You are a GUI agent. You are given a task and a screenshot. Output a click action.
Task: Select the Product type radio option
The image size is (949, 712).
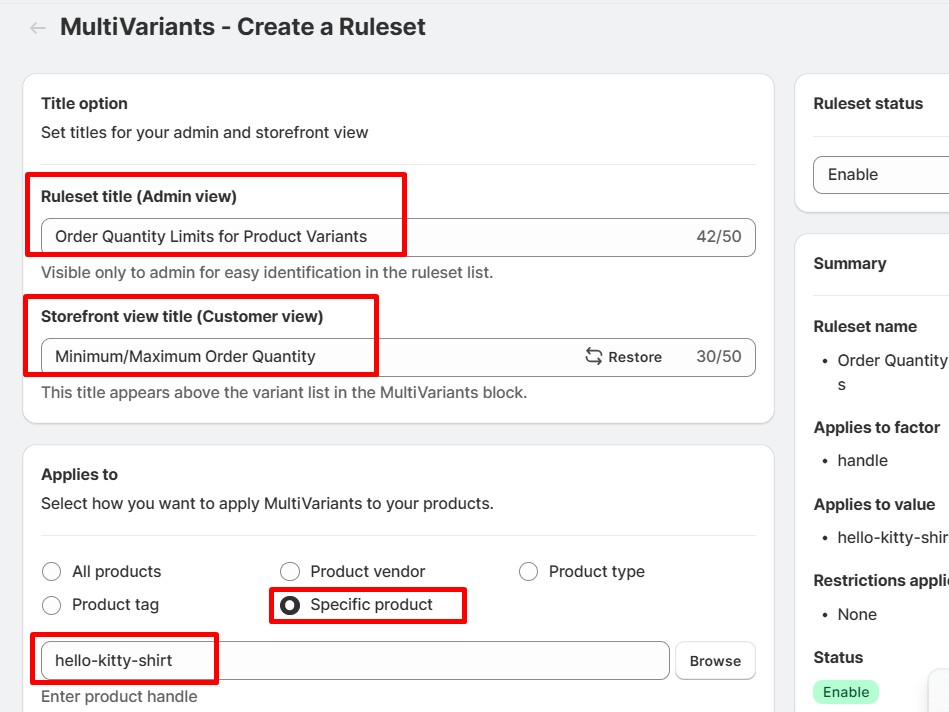coord(528,572)
